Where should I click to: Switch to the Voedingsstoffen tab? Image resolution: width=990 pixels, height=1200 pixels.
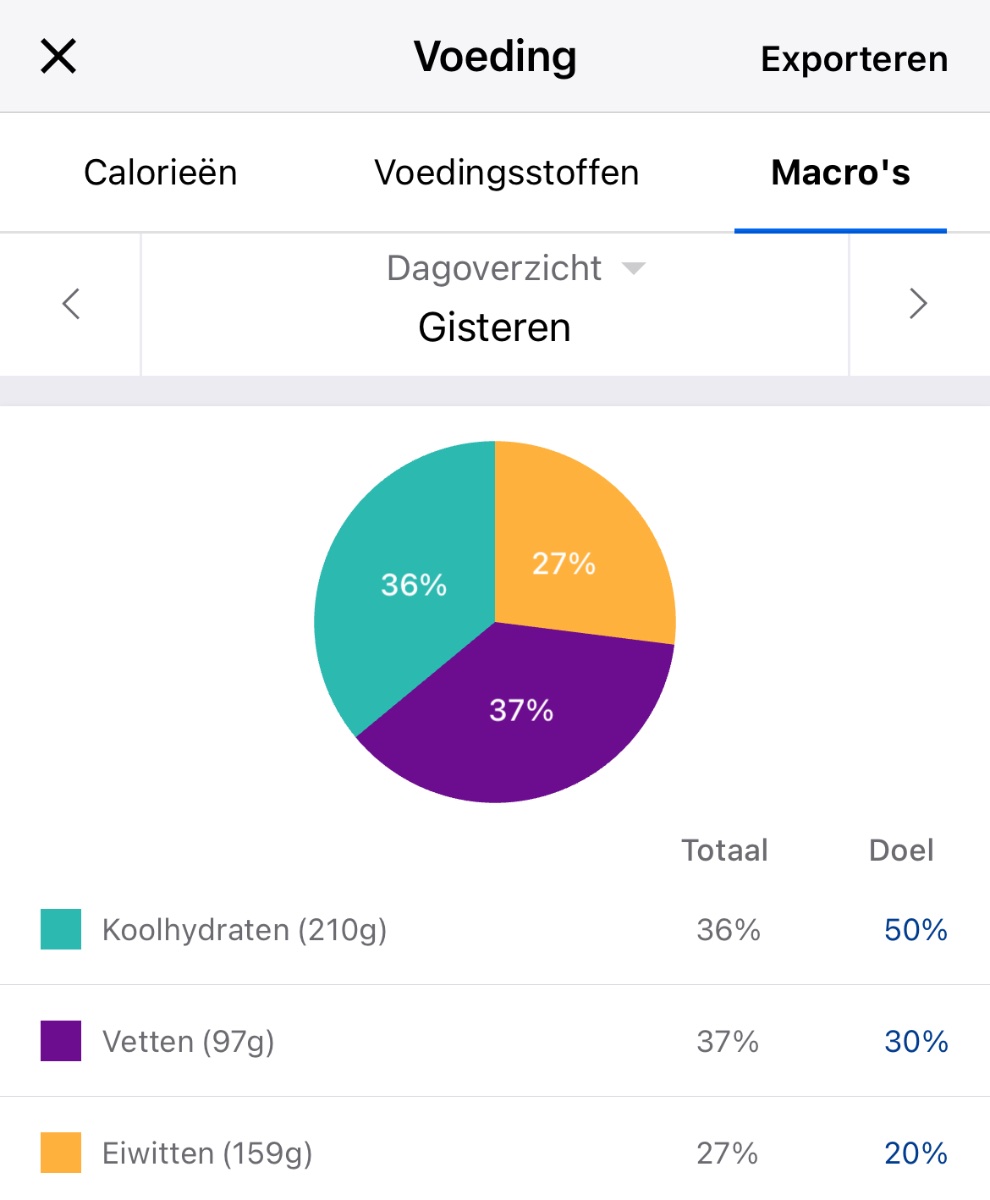coord(506,173)
